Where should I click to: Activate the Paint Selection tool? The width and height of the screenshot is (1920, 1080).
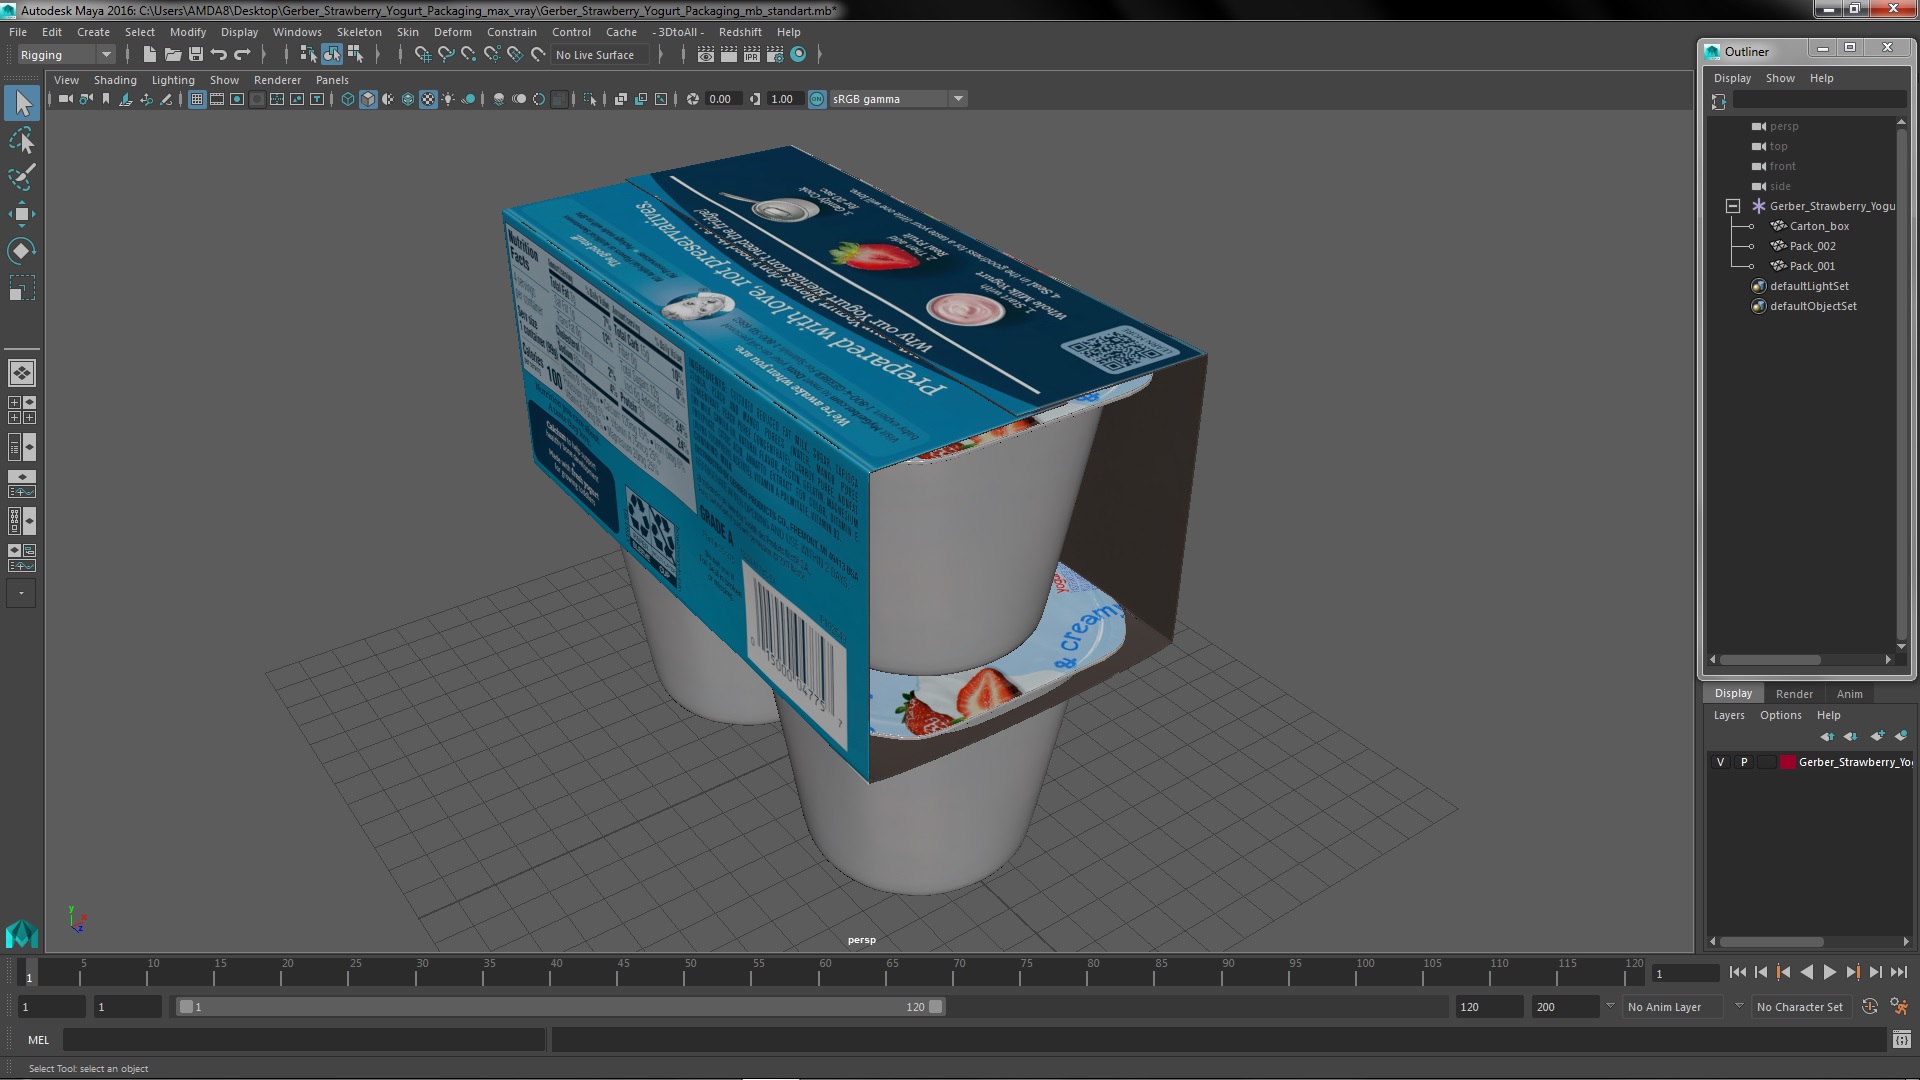point(22,177)
